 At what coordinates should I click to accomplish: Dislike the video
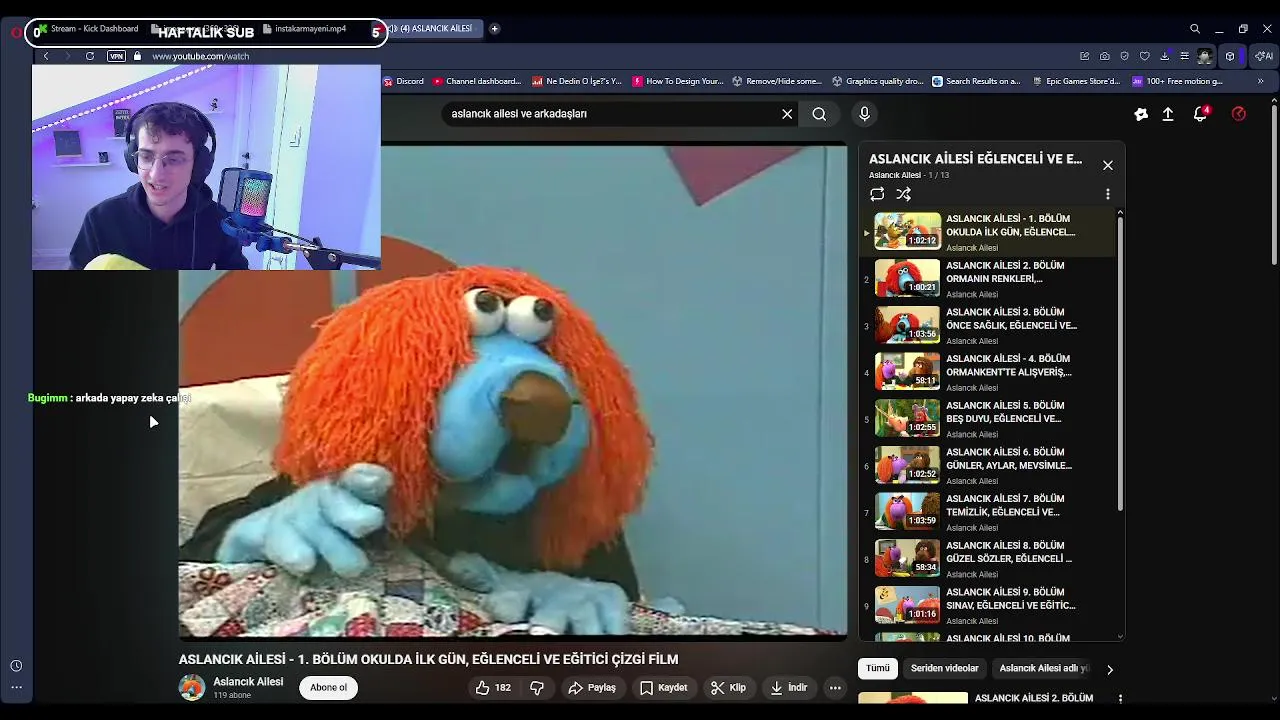point(537,688)
